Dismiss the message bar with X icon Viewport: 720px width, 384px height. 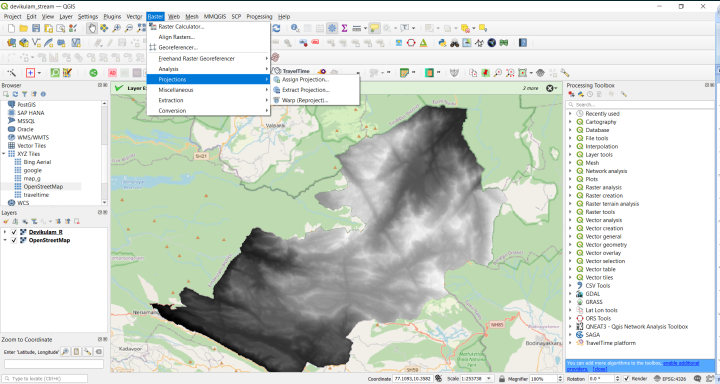(x=550, y=88)
